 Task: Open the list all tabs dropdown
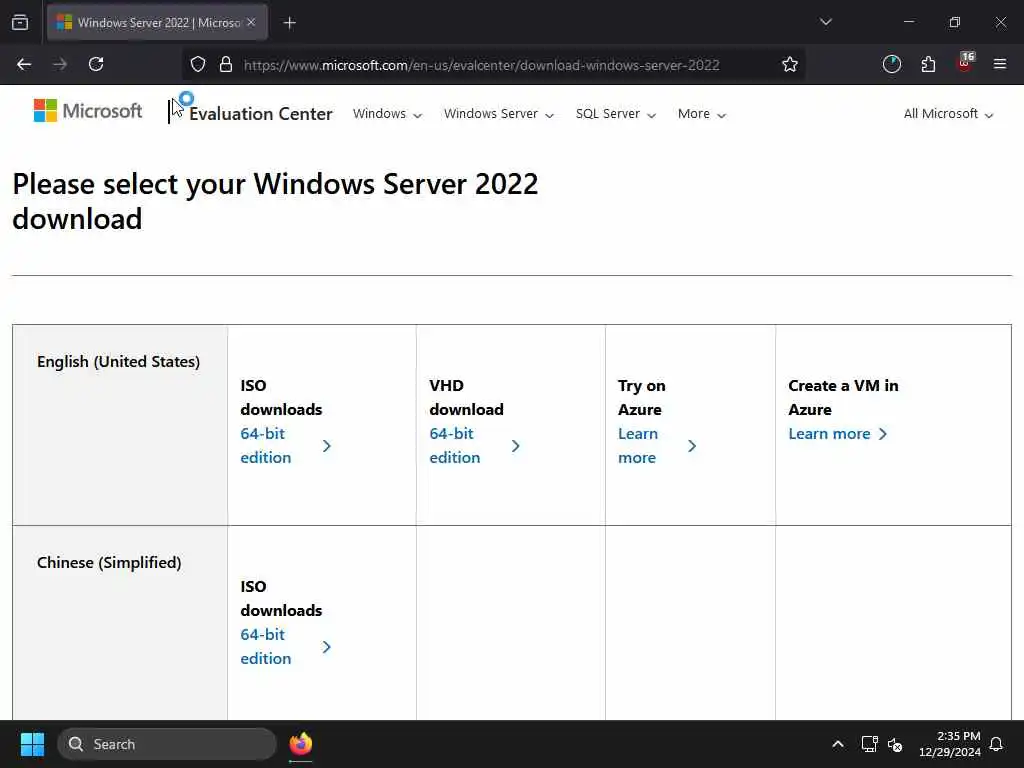[x=825, y=22]
